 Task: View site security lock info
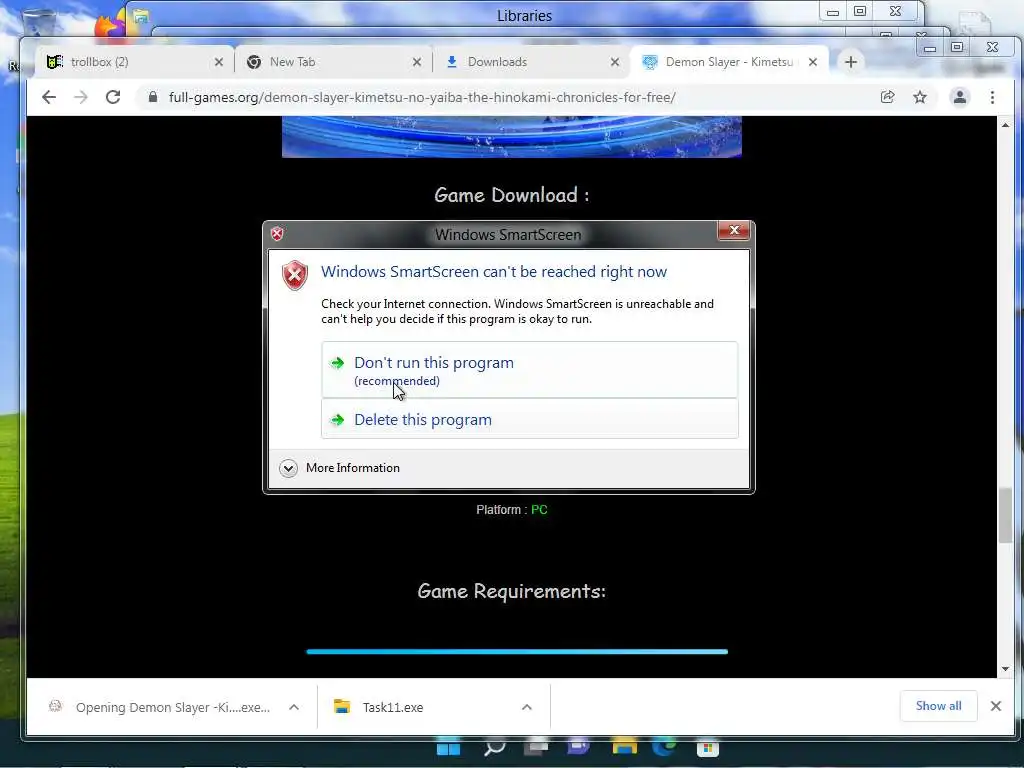(x=153, y=97)
